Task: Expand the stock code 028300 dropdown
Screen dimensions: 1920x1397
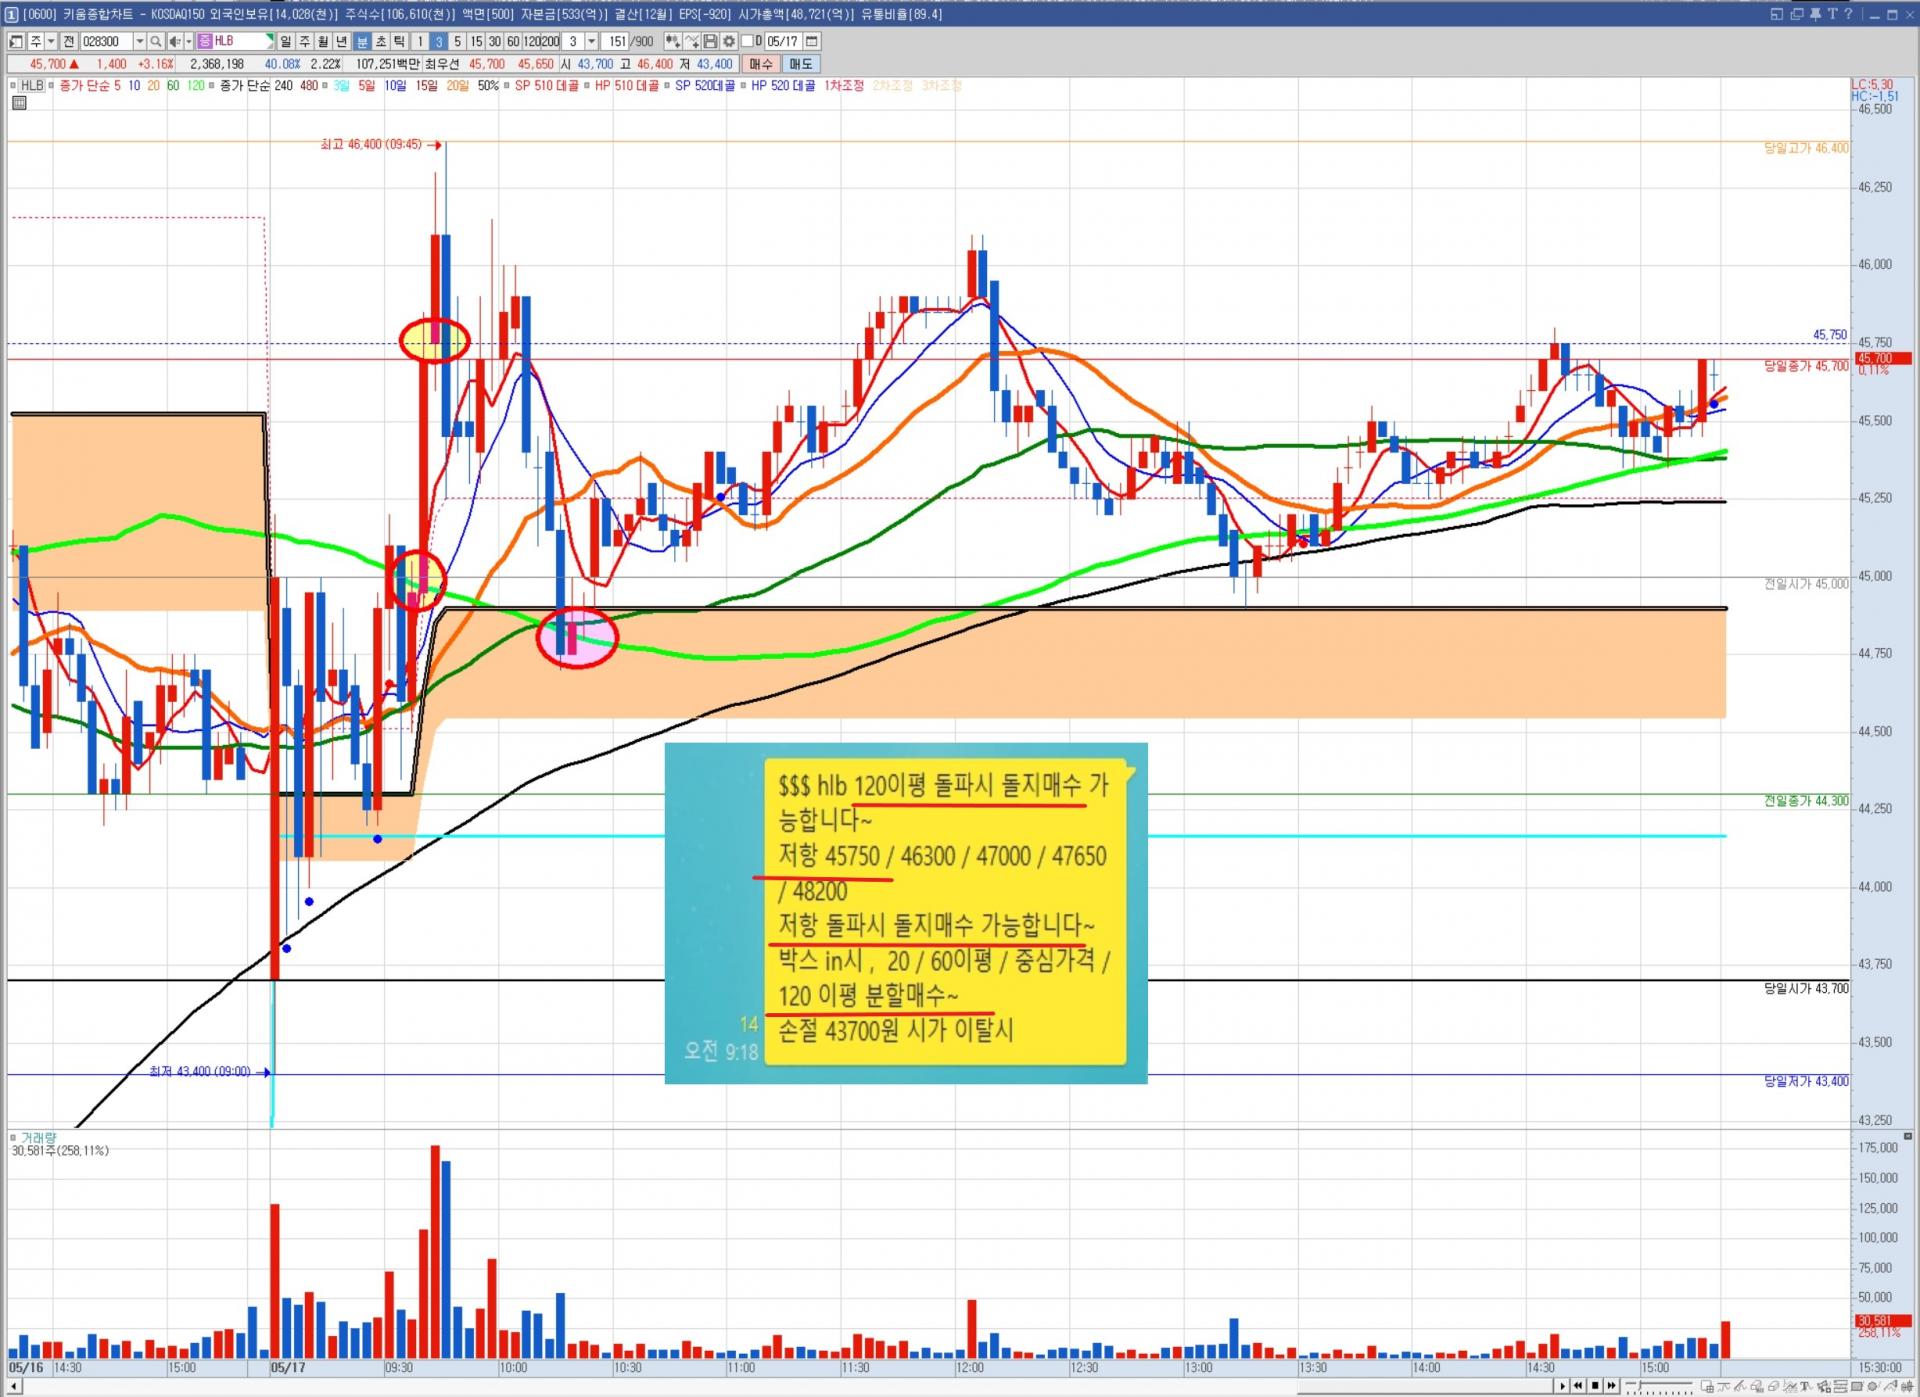Action: pos(139,41)
